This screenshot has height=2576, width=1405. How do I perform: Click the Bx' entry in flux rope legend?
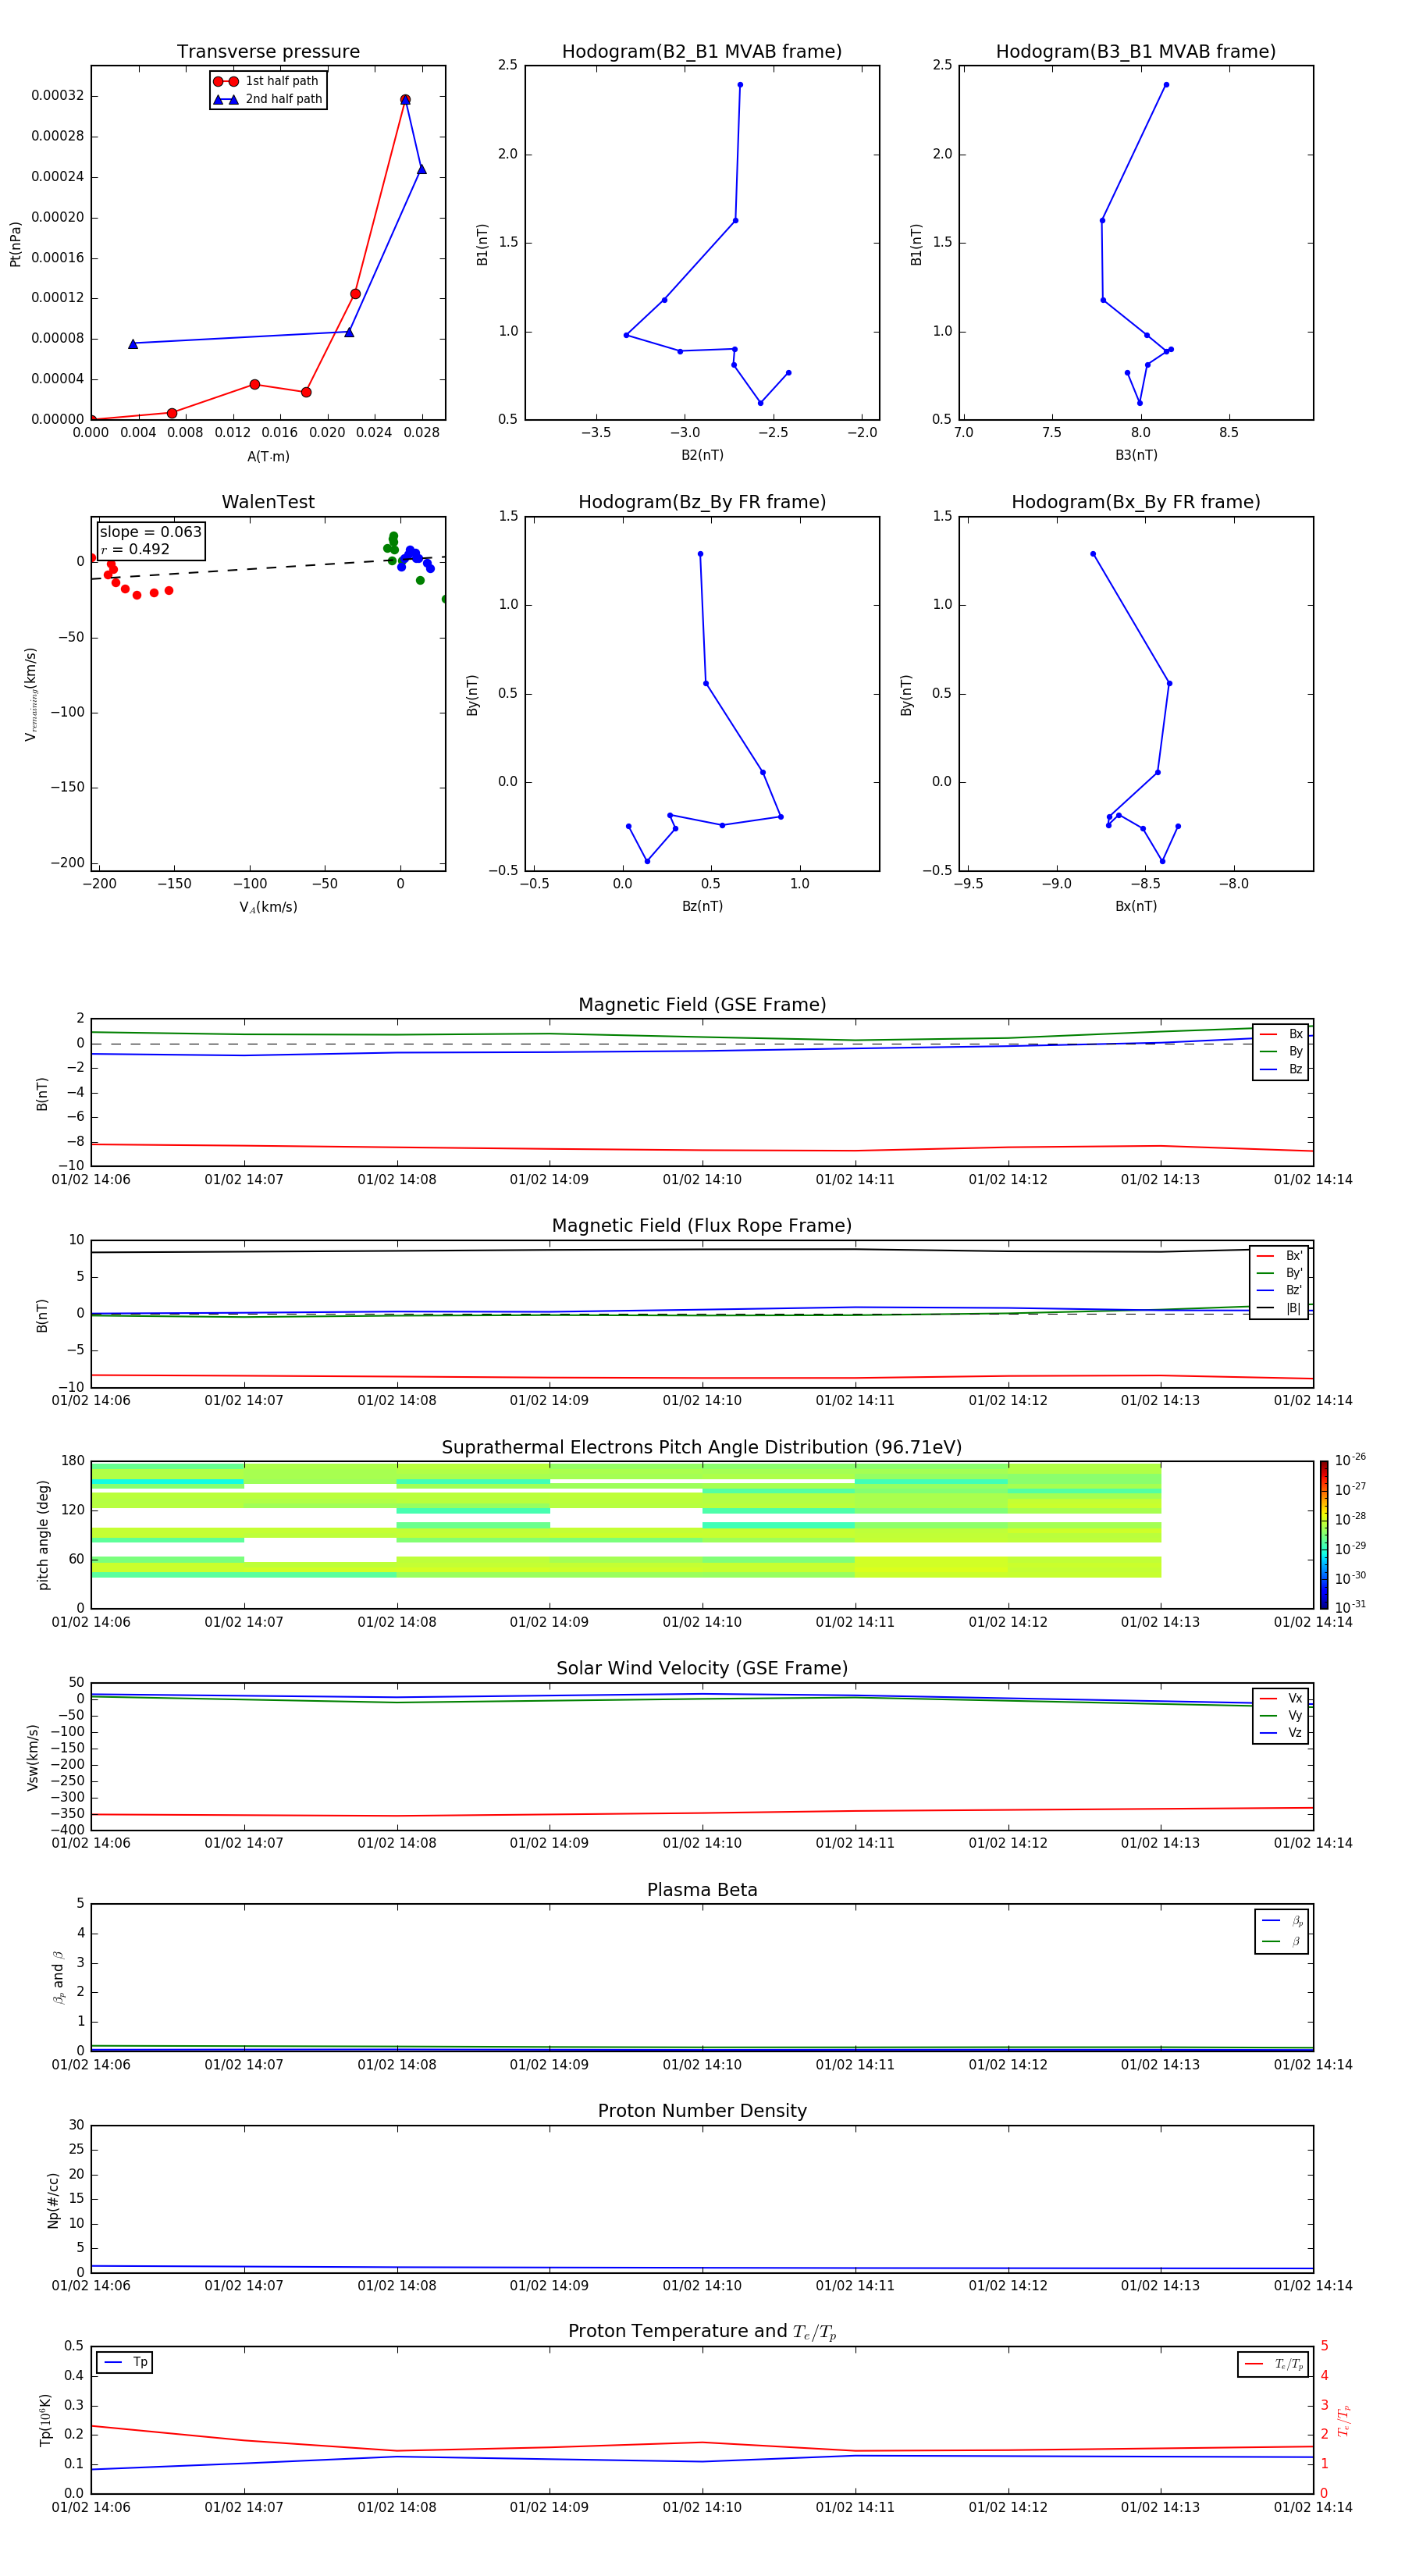pyautogui.click(x=1280, y=1256)
